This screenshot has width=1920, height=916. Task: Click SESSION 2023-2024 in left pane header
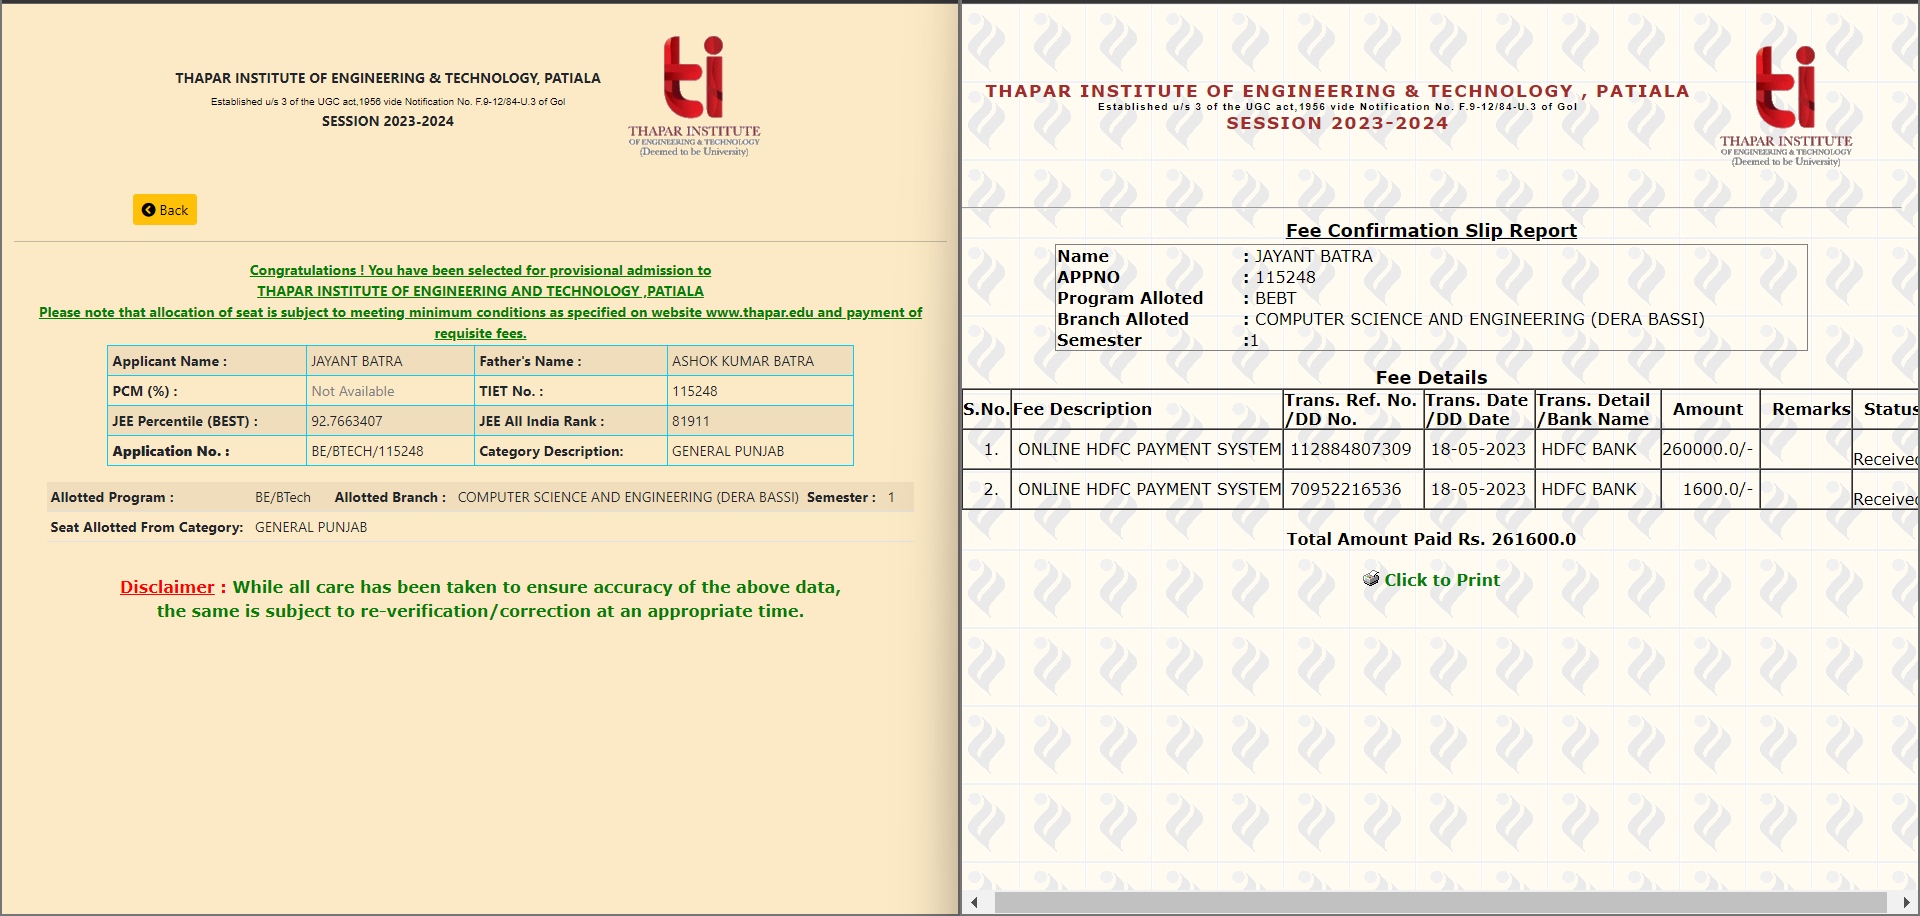click(x=388, y=121)
